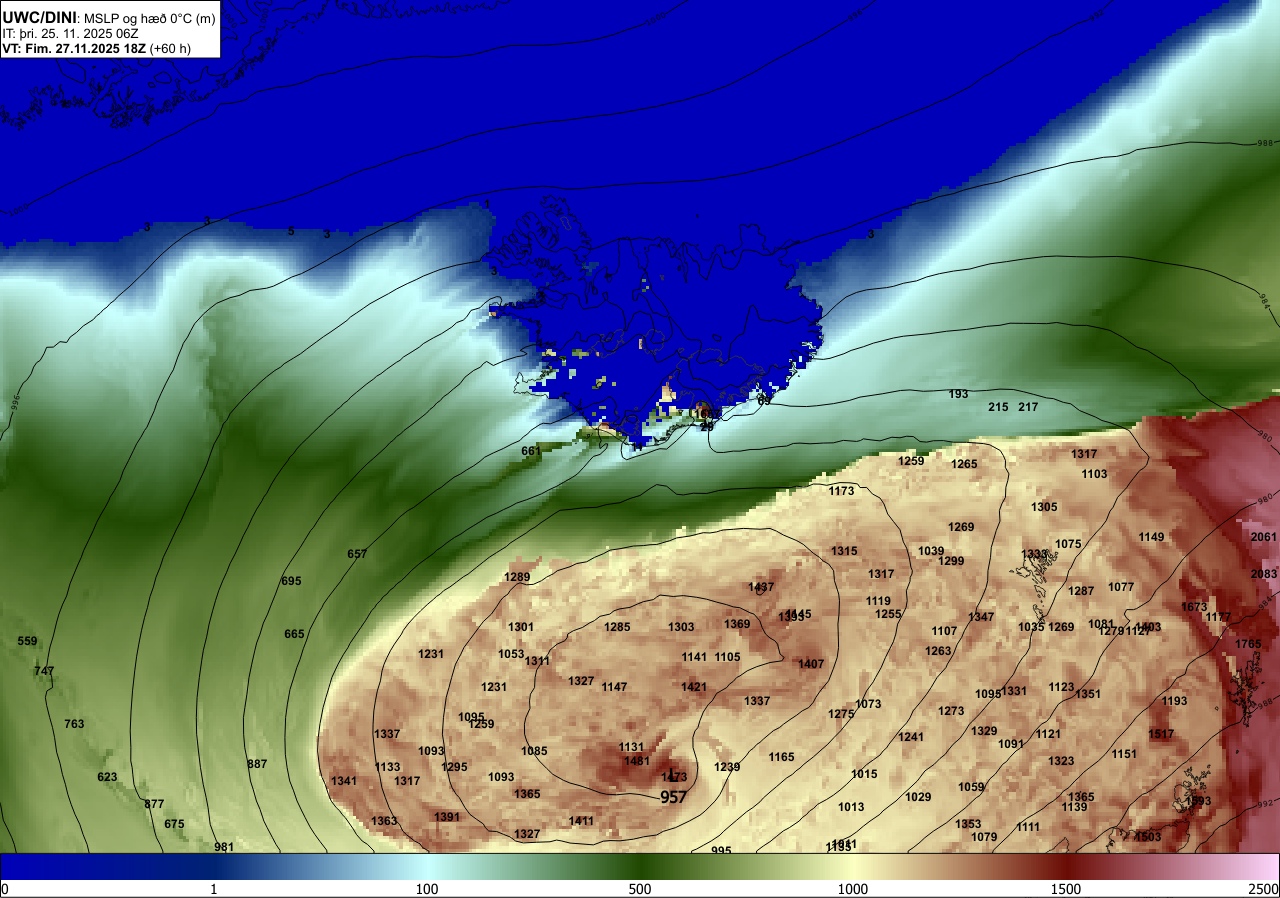Click the map value 1265
Viewport: 1280px width, 898px height.
(964, 464)
